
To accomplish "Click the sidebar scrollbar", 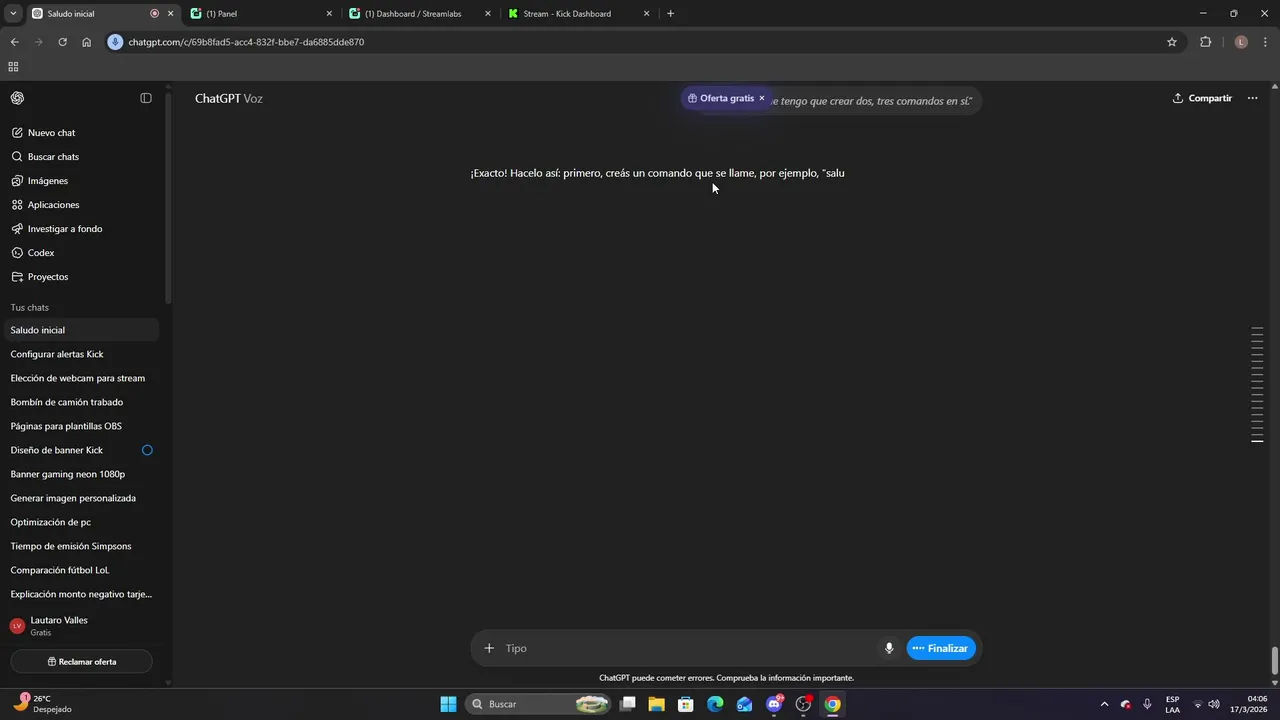I will pyautogui.click(x=168, y=198).
